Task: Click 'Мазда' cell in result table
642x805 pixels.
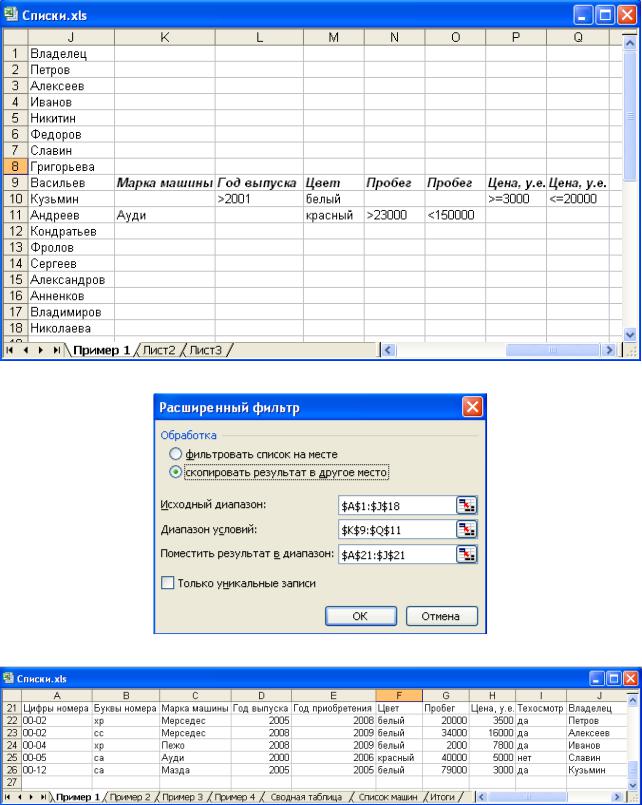Action: coord(195,770)
